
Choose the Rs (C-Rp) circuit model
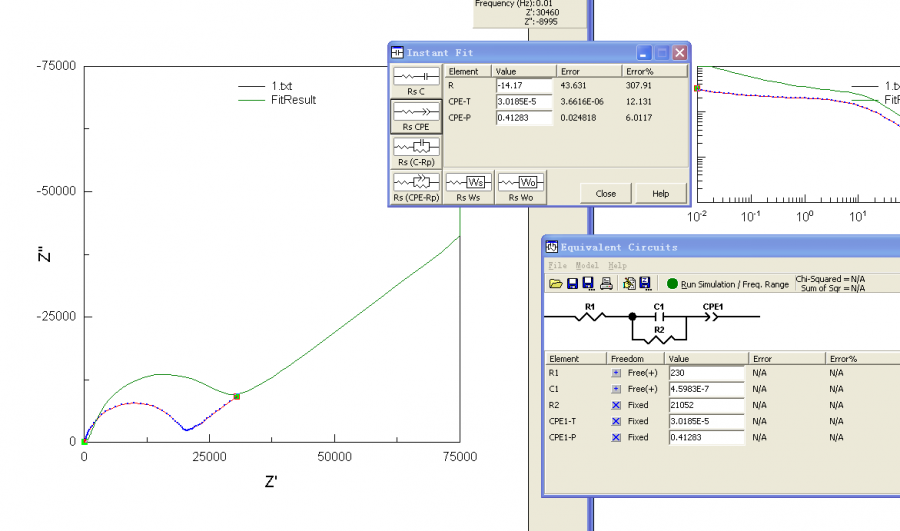[415, 151]
